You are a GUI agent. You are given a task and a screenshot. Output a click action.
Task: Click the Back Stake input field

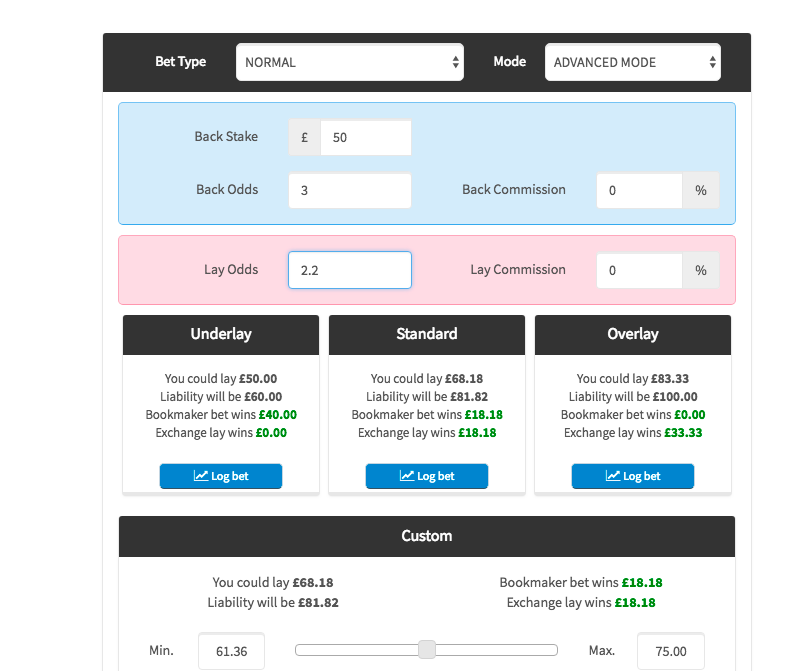point(366,137)
